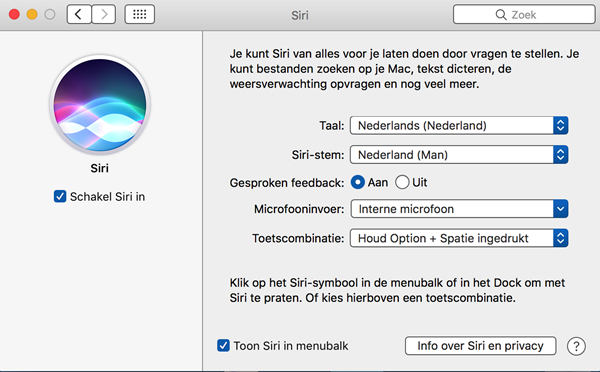The image size is (600, 372).
Task: Click the Siri window title text
Action: [300, 15]
